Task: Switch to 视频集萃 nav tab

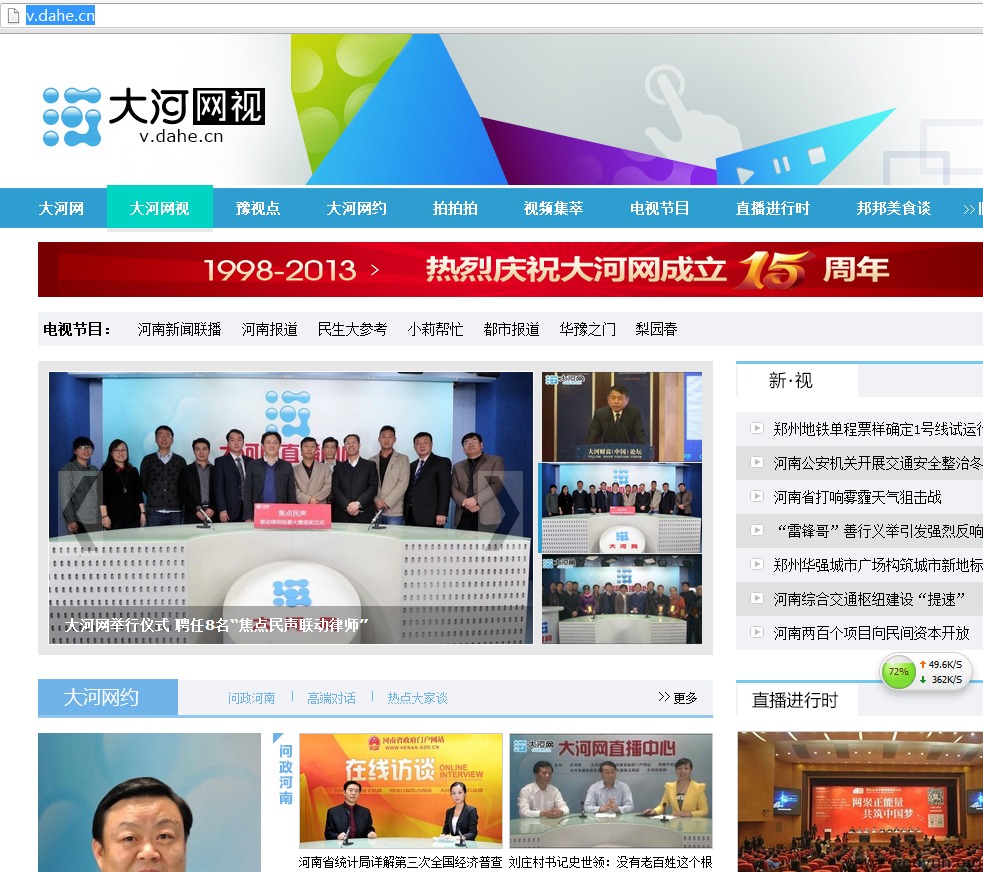Action: [554, 208]
